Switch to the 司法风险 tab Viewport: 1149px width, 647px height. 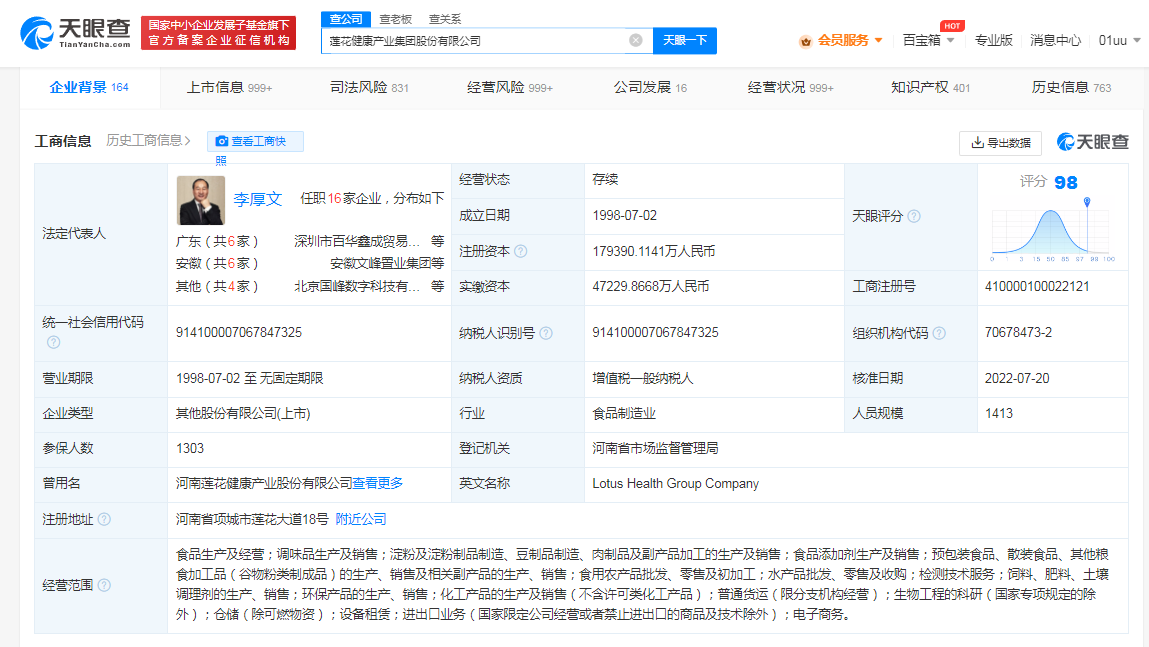pyautogui.click(x=368, y=88)
